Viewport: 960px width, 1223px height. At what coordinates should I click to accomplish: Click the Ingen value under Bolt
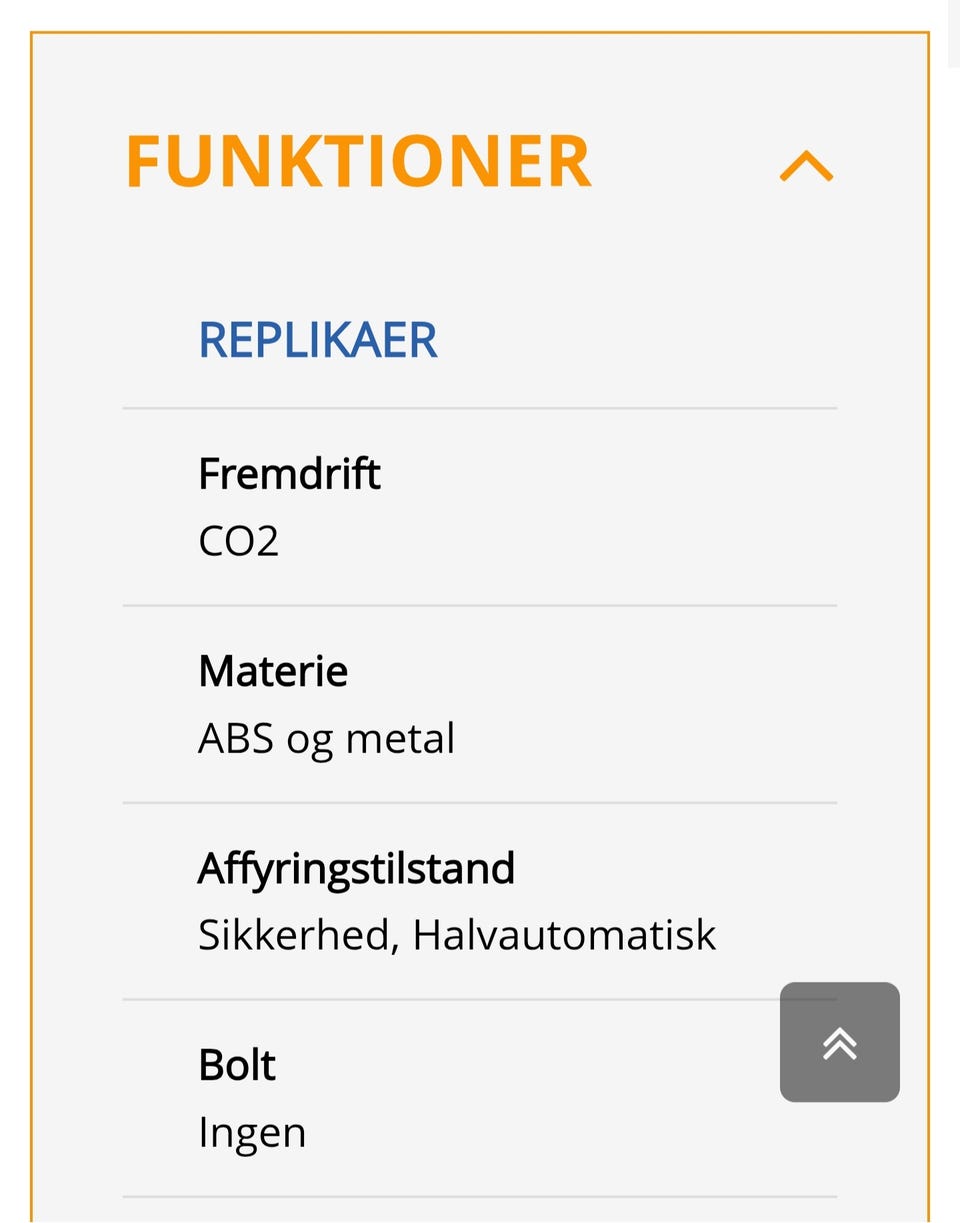pos(252,1132)
